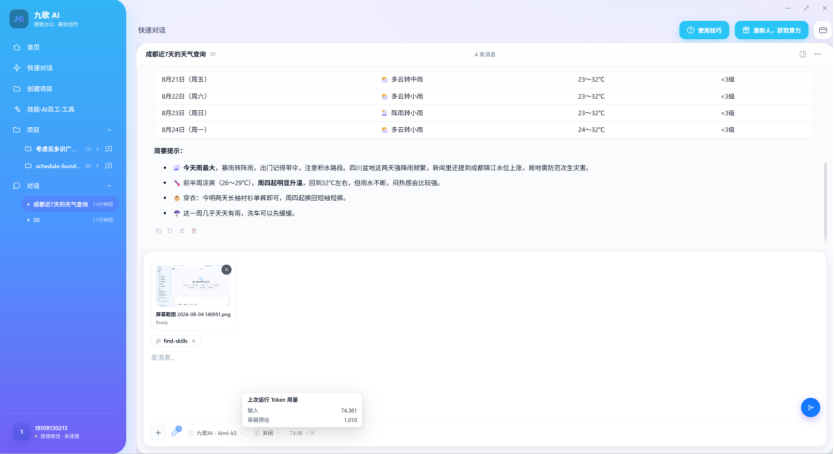Edit title icon next to 成都近7天的天气查询

(x=213, y=54)
